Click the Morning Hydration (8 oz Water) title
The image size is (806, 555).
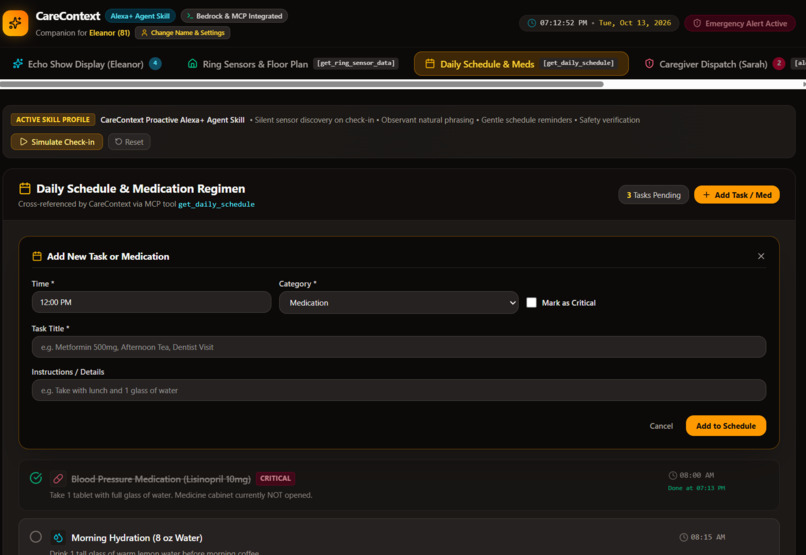tap(137, 538)
